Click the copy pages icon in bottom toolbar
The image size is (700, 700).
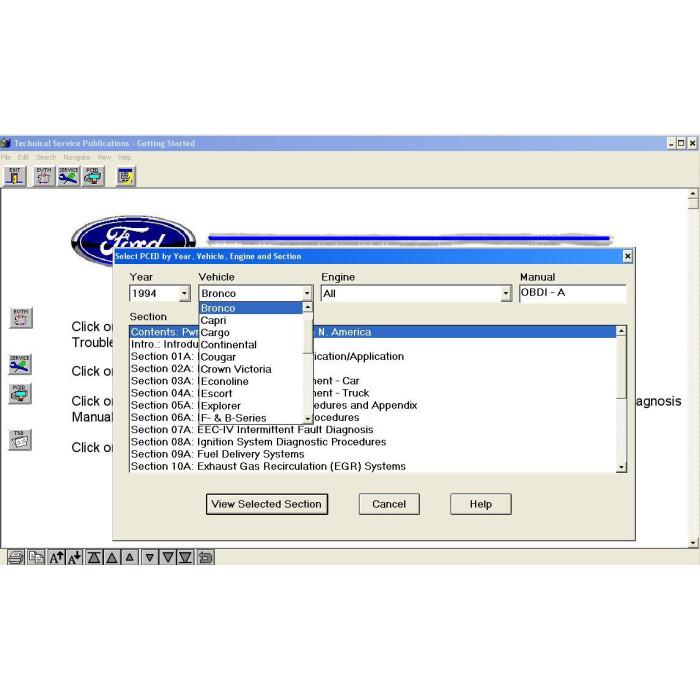click(x=36, y=557)
